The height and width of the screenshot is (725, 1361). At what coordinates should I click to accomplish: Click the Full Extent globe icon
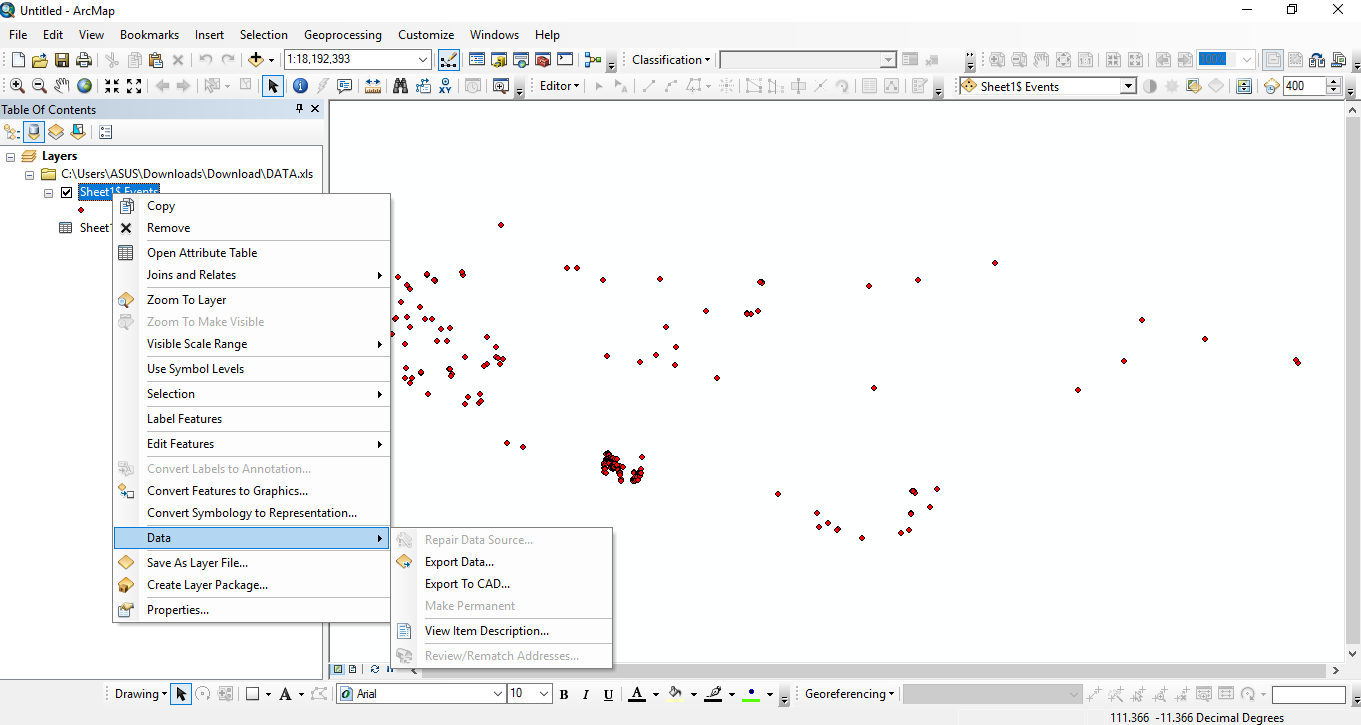pos(85,86)
